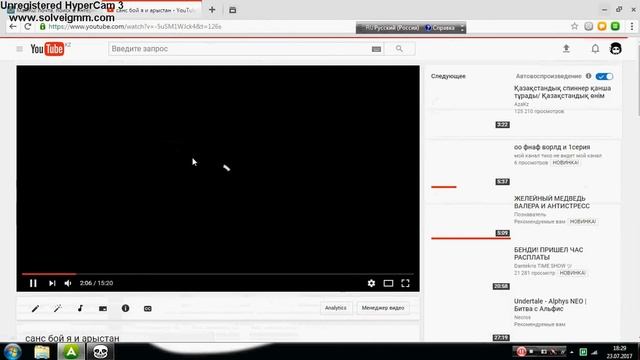This screenshot has height=360, width=640.
Task: Open video settings gear
Action: click(x=371, y=283)
